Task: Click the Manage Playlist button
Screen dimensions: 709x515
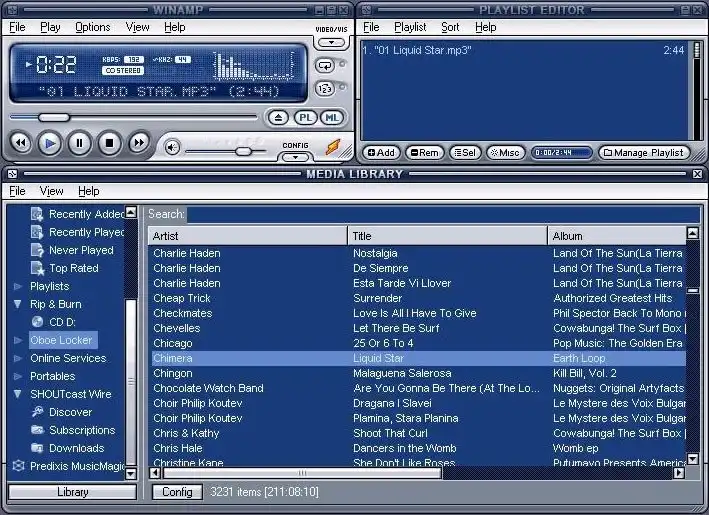Action: click(x=644, y=153)
